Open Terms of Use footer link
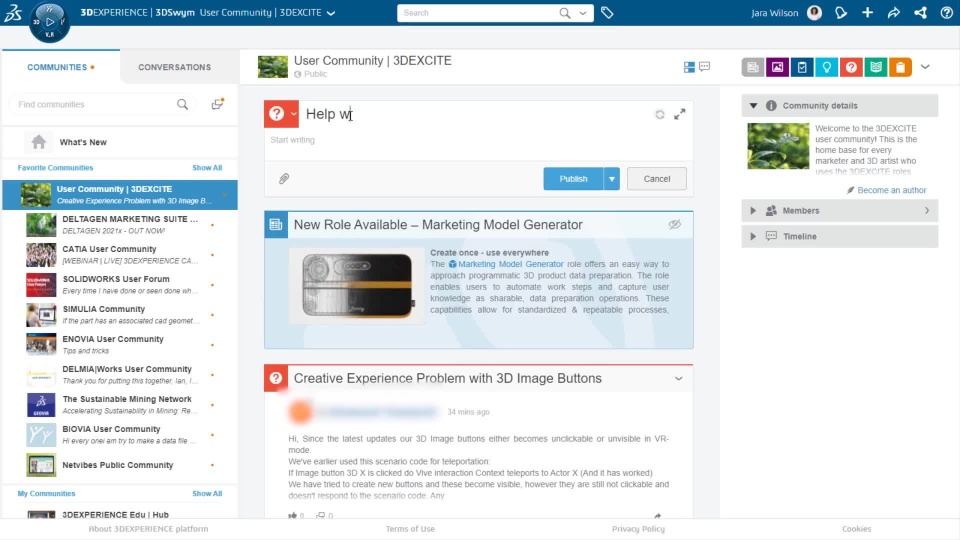960x540 pixels. click(x=410, y=529)
